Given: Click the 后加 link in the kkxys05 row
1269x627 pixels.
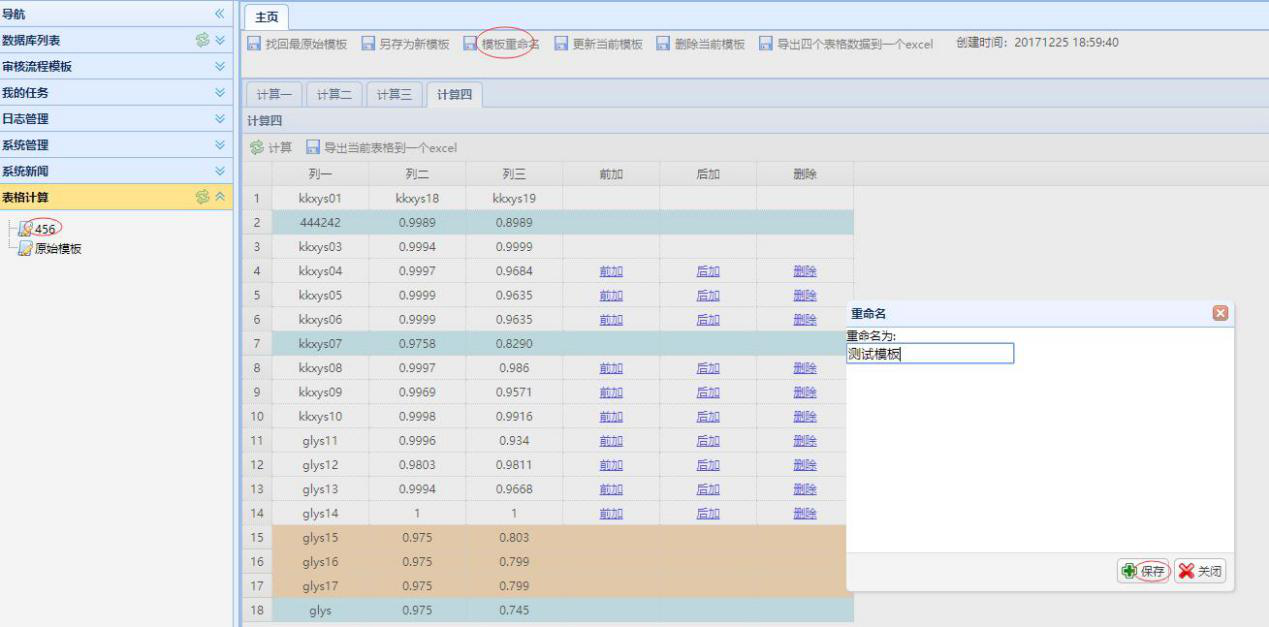Looking at the screenshot, I should click(x=708, y=295).
